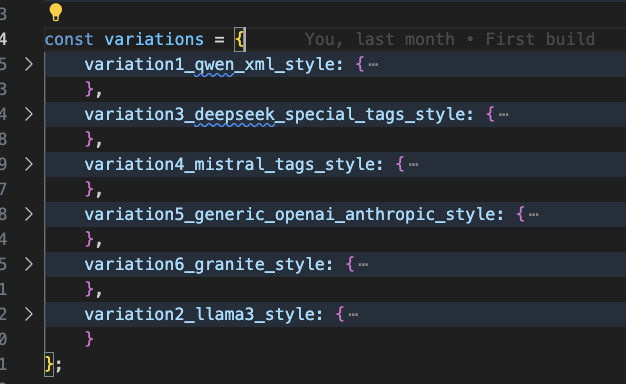Viewport: 626px width, 384px height.
Task: Click folded ellipsis after variation2_llama3_style
Action: pyautogui.click(x=353, y=315)
